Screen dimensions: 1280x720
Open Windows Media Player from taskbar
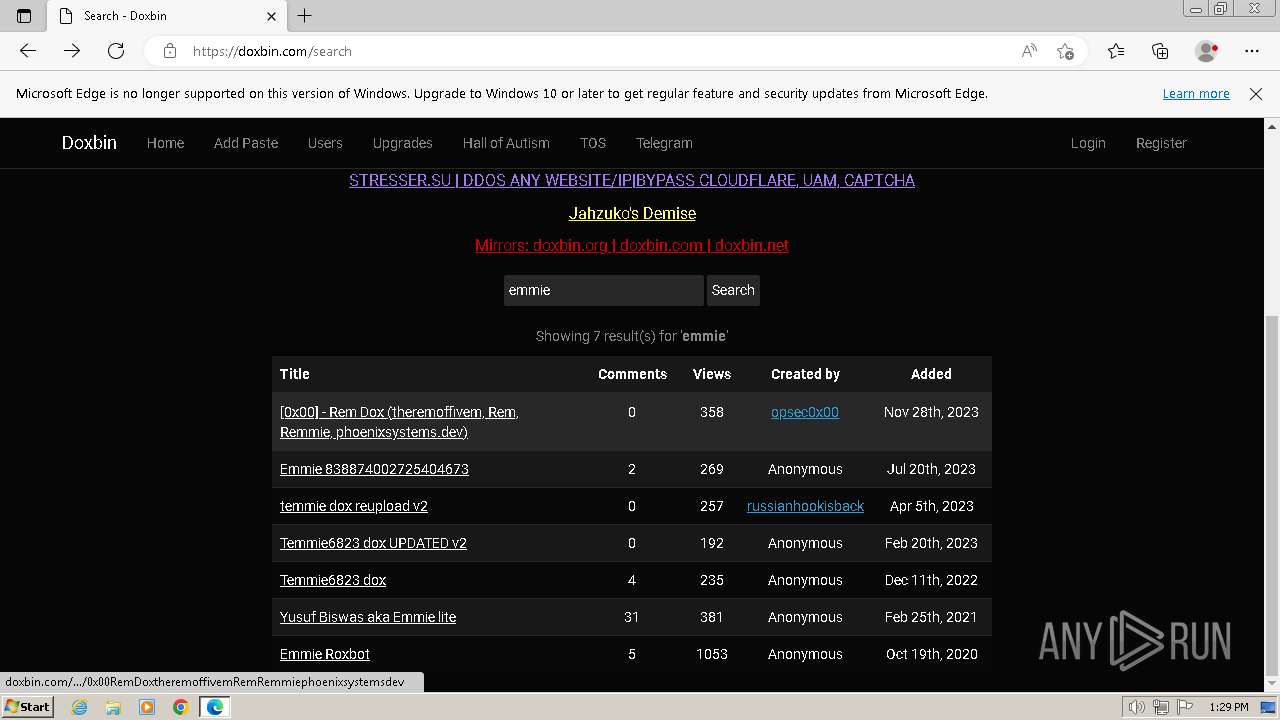(147, 707)
